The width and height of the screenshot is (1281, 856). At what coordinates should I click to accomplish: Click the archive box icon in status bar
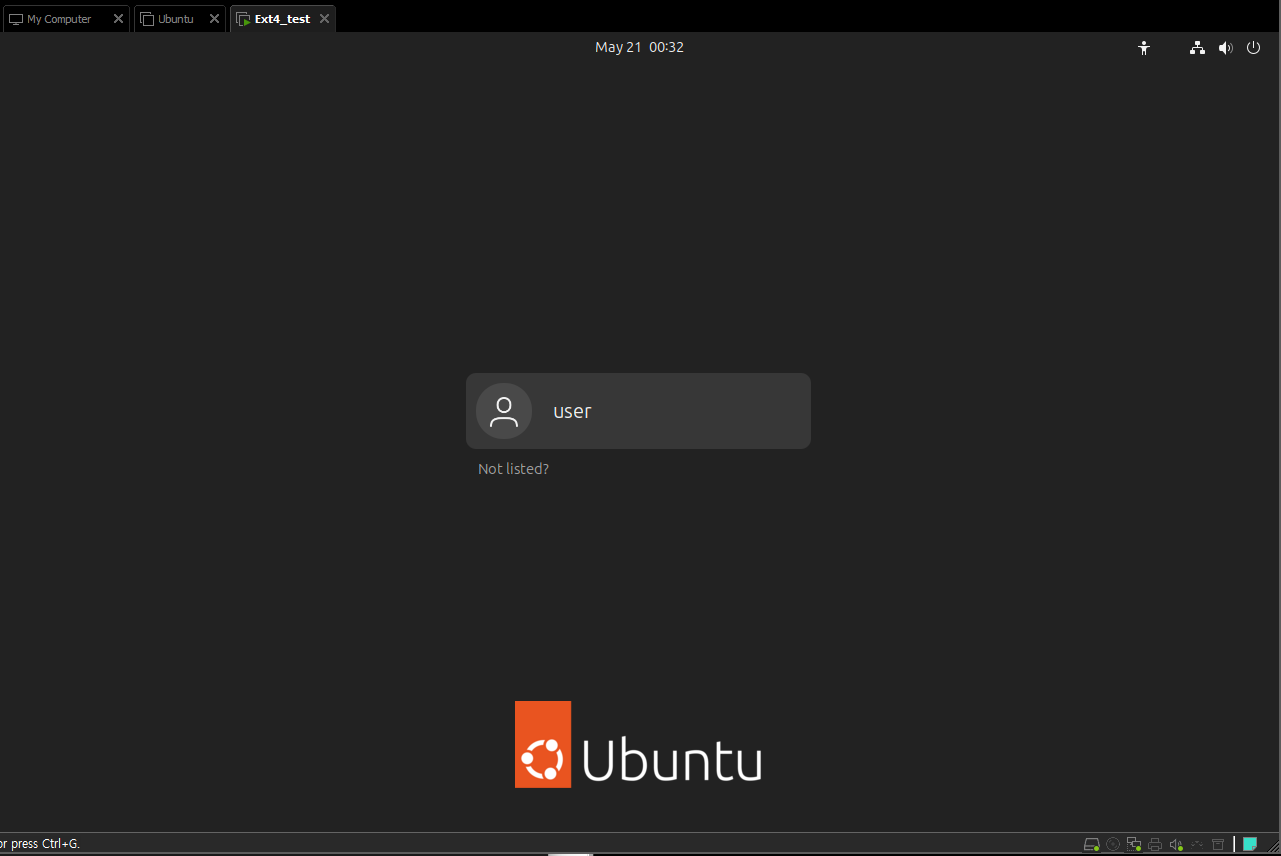pos(1218,844)
